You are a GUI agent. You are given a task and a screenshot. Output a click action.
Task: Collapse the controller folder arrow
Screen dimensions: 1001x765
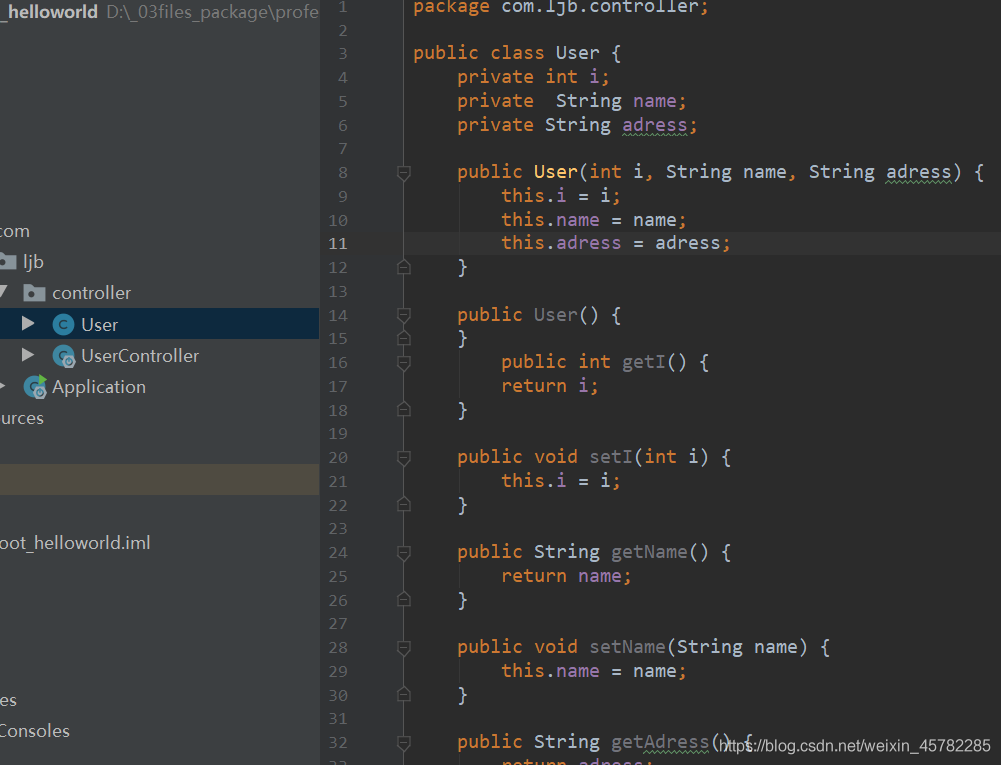[x=3, y=292]
